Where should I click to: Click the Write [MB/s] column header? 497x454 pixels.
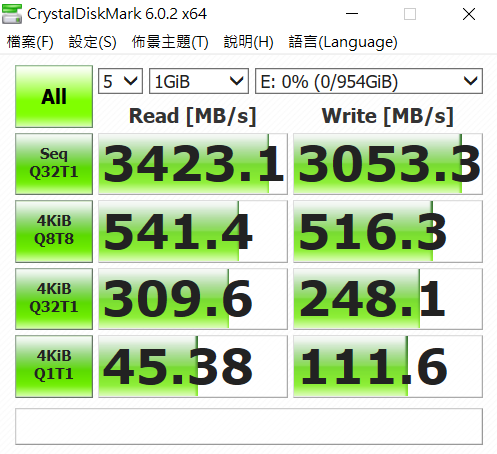[387, 116]
